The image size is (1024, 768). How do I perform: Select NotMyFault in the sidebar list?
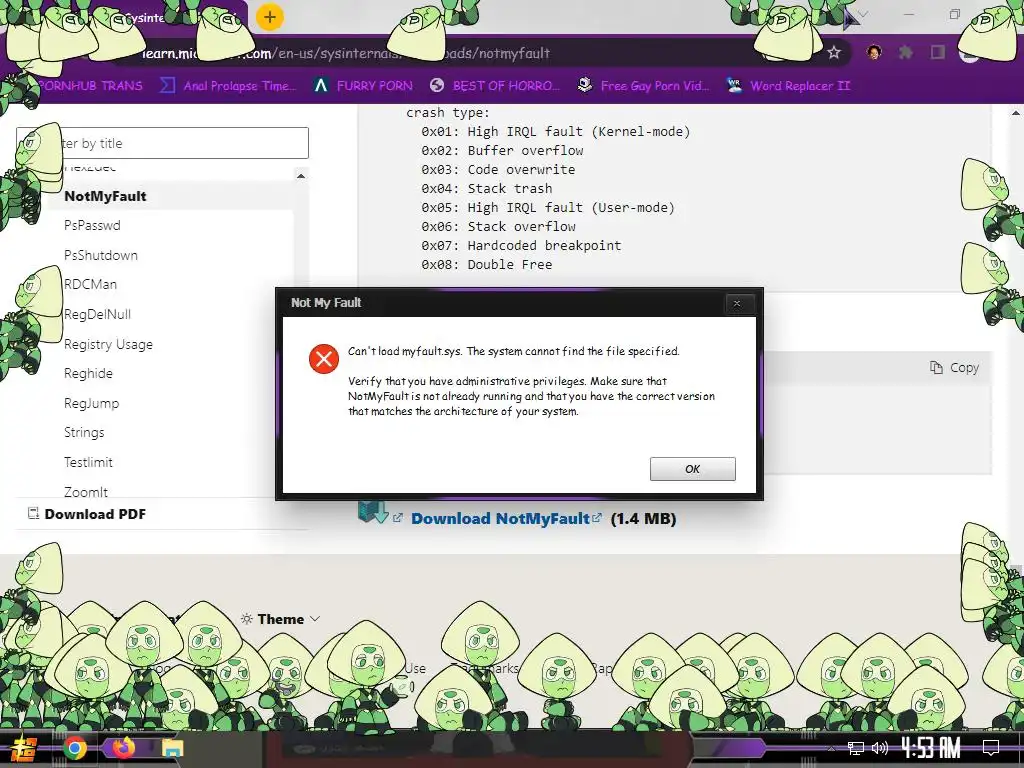click(105, 196)
